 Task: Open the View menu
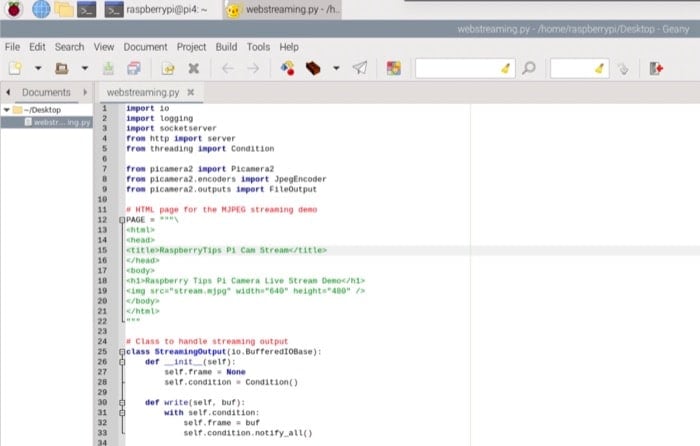(x=104, y=47)
